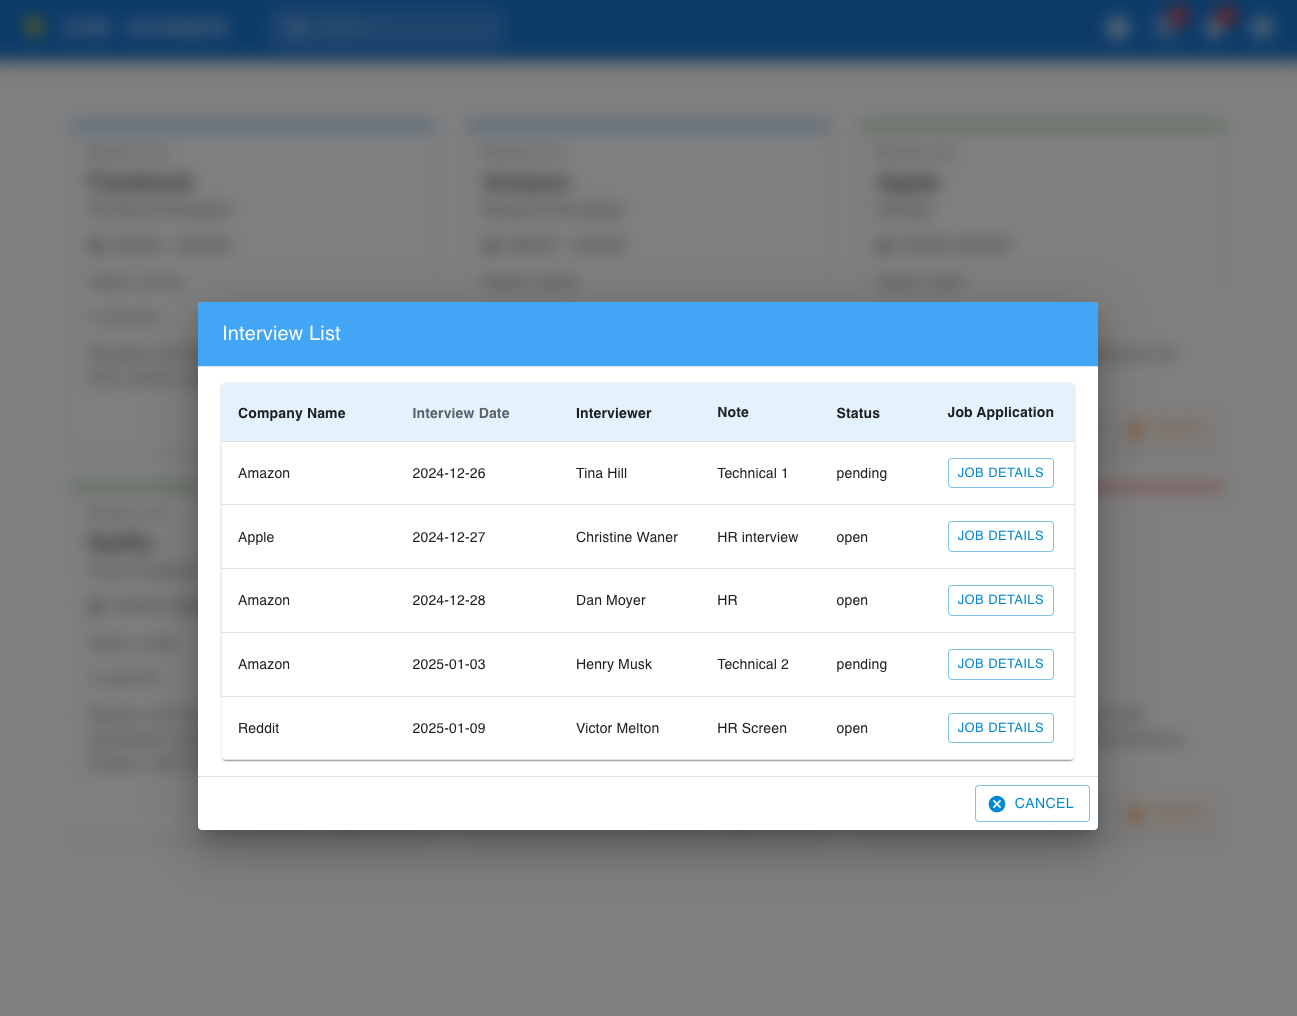Open Job Details for Apple interview
The image size is (1297, 1016).
pos(1000,536)
